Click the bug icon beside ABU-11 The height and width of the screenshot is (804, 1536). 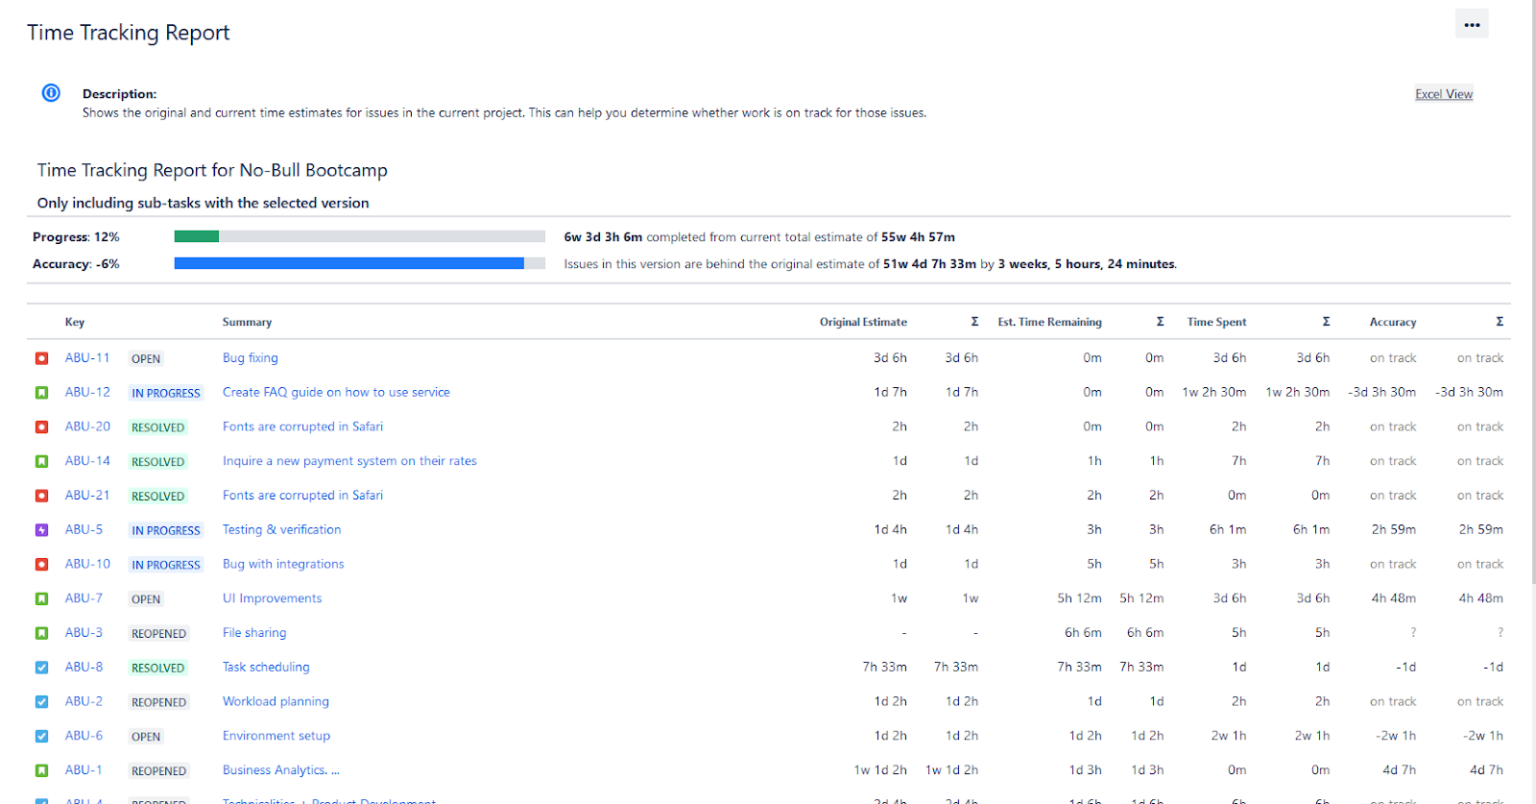point(42,357)
